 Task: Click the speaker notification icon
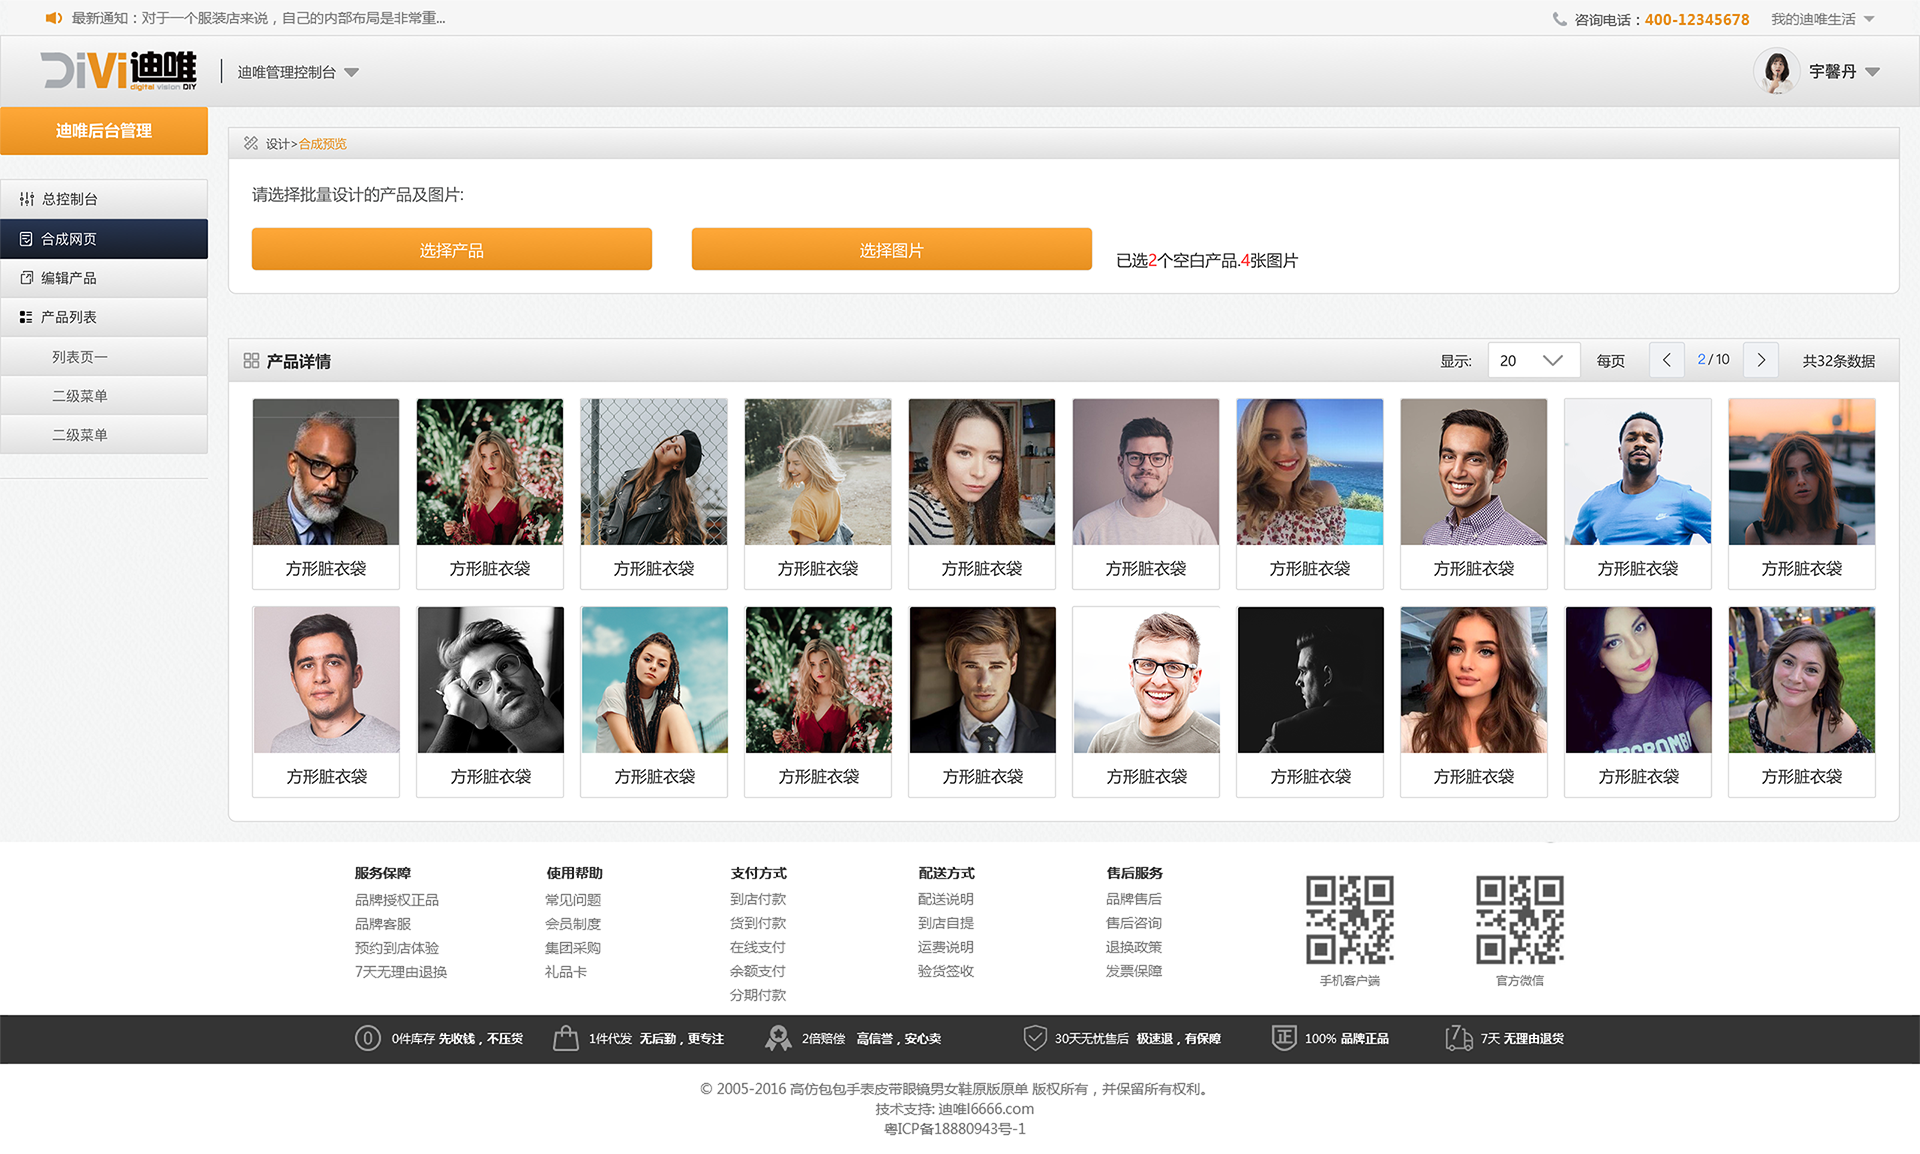(54, 18)
